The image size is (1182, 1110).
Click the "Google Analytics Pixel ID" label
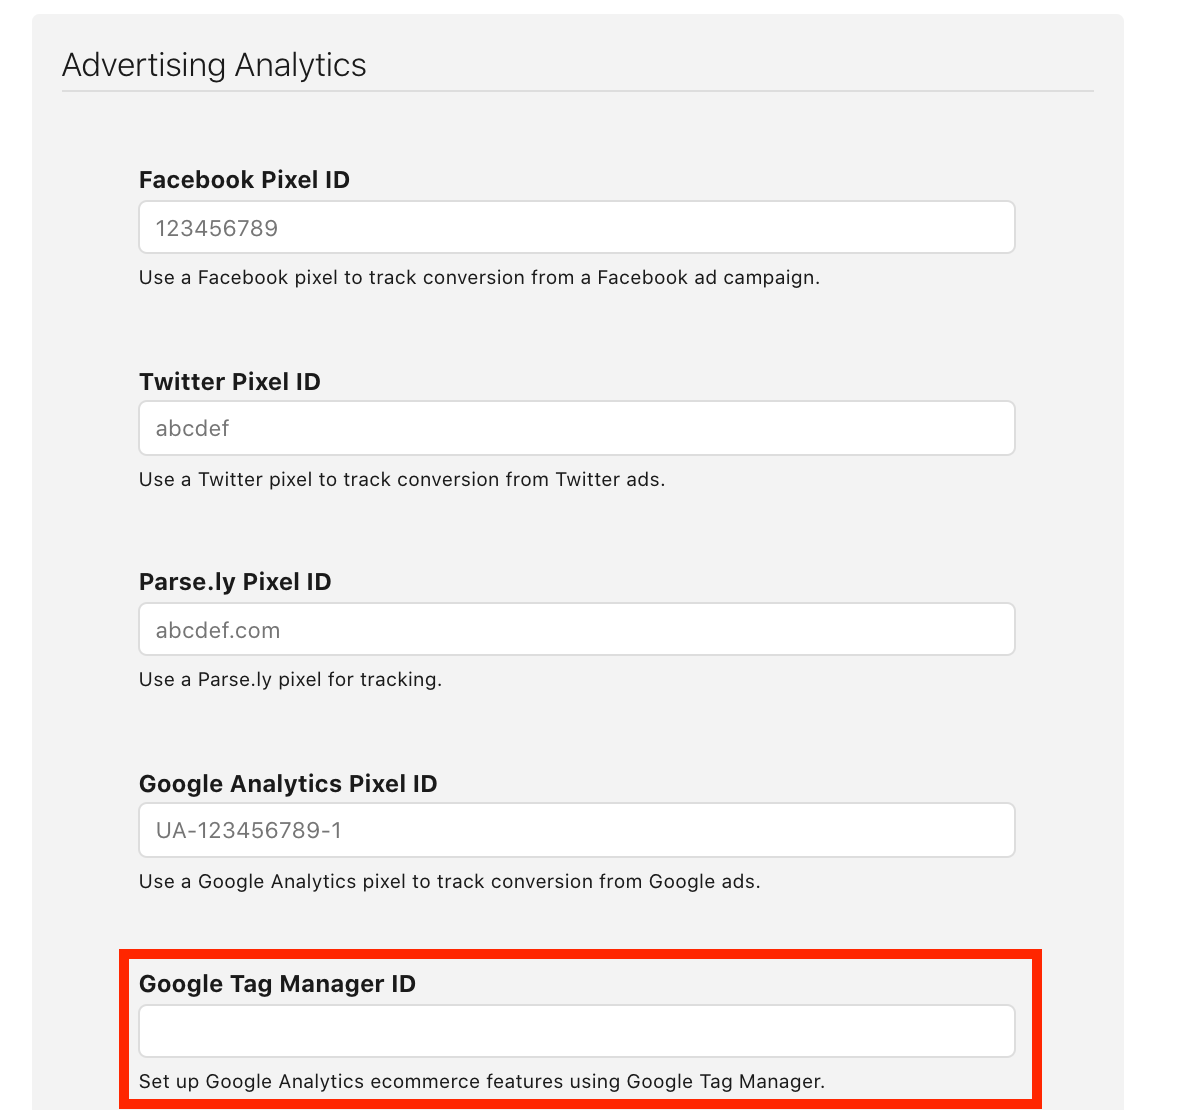pyautogui.click(x=288, y=784)
